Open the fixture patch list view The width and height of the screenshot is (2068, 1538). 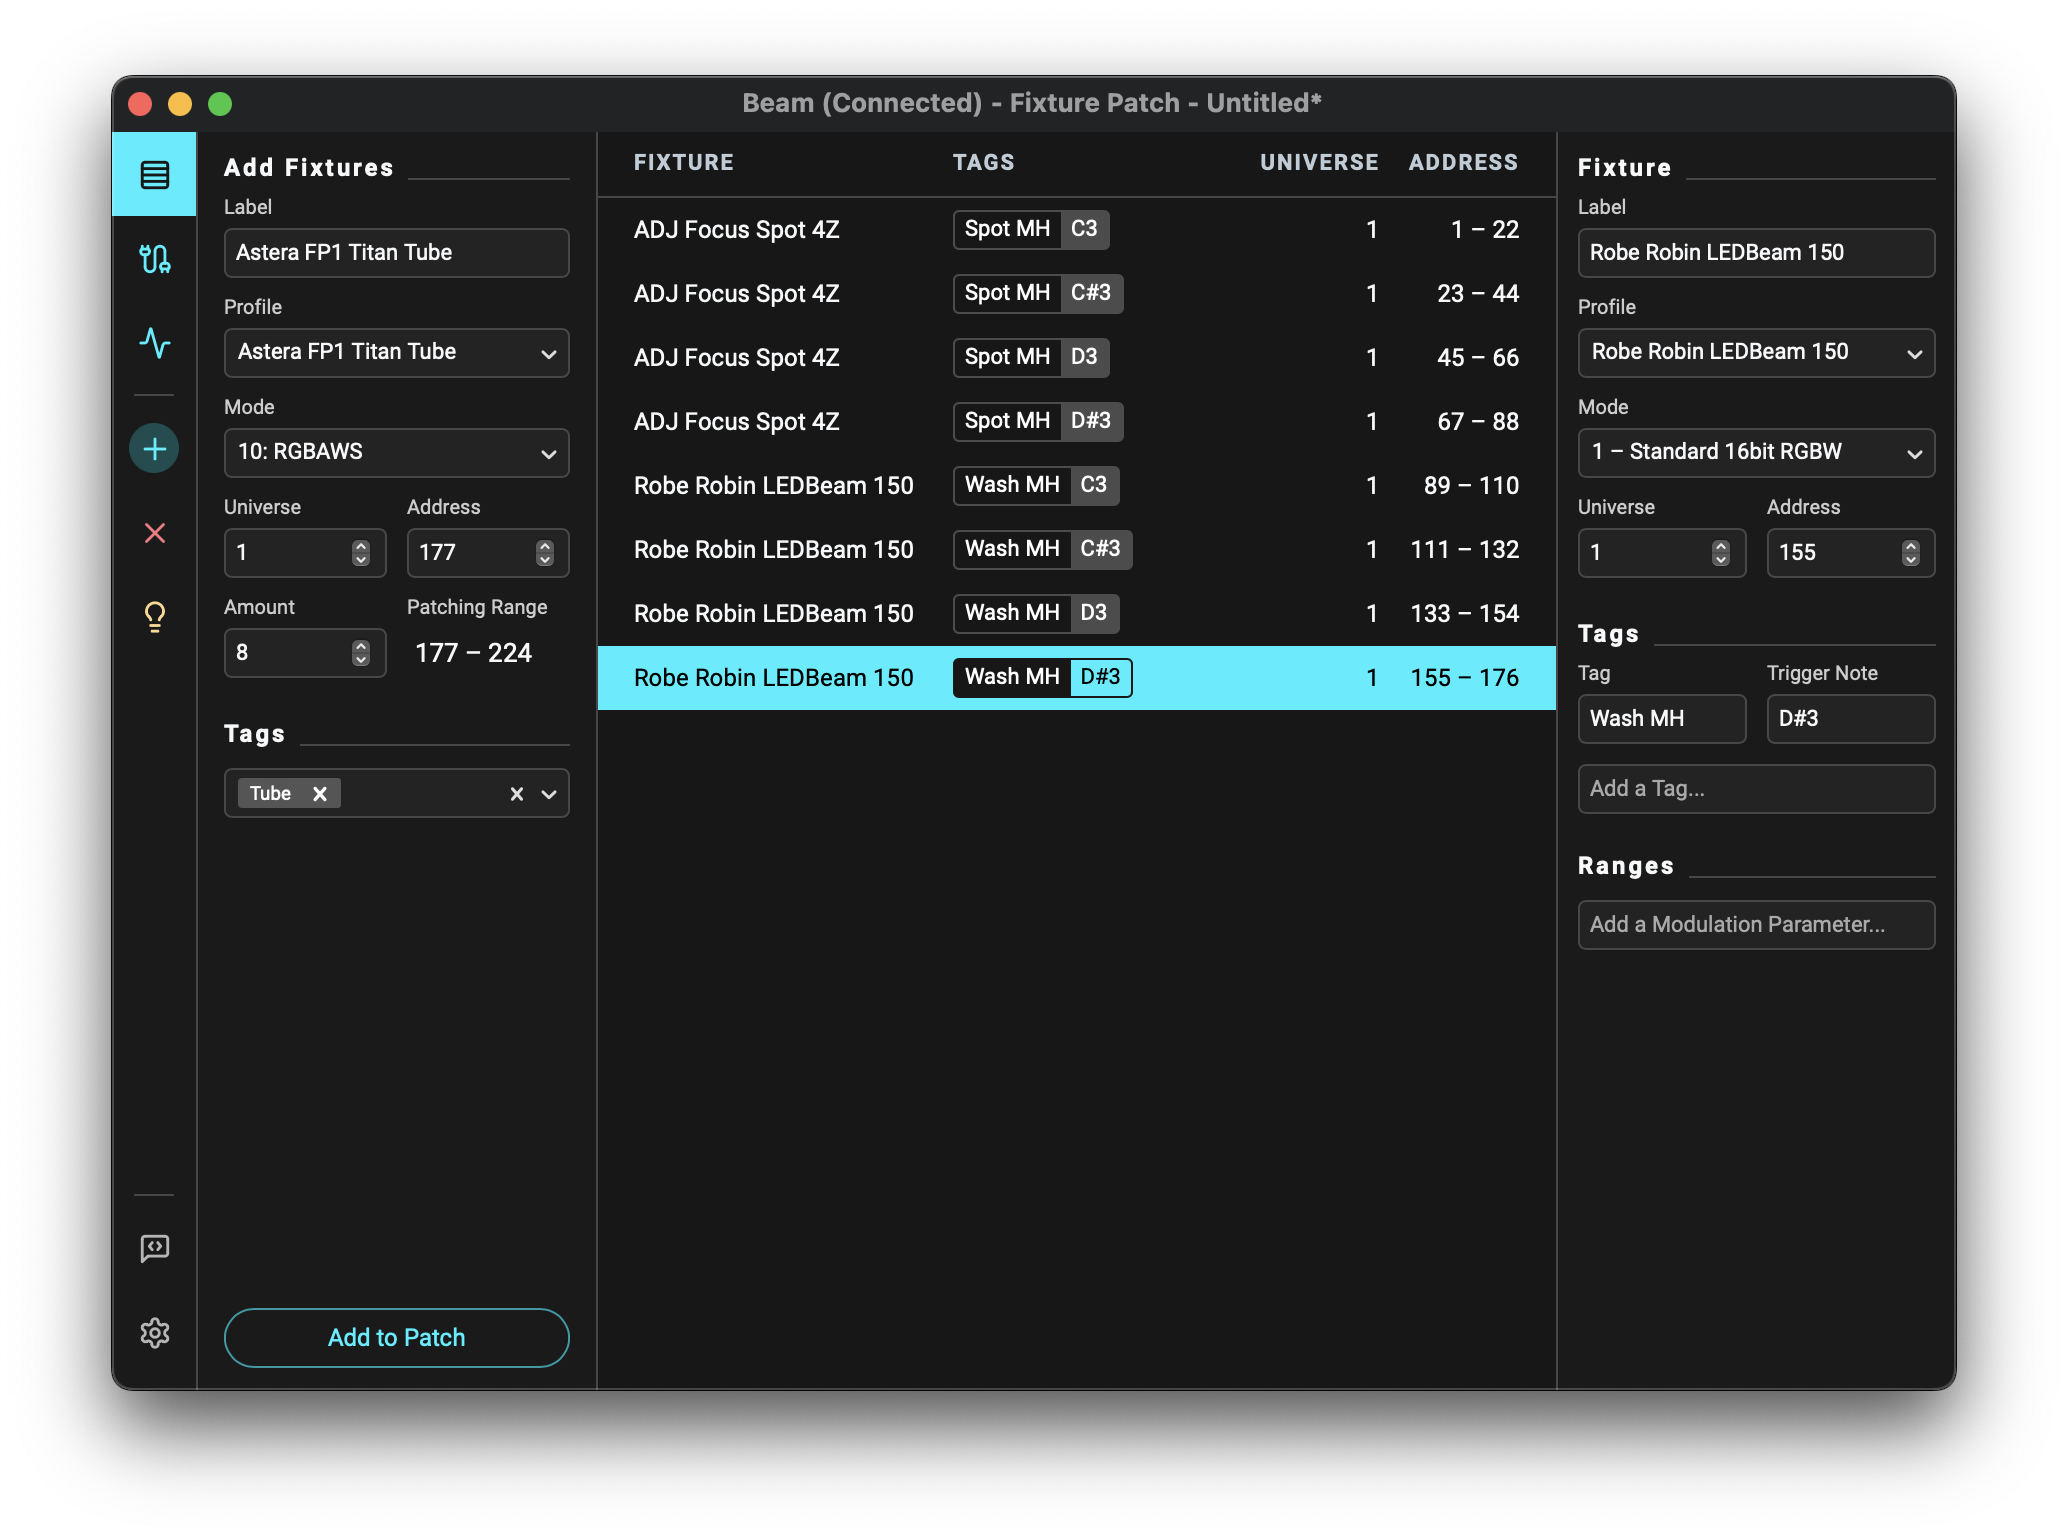154,175
